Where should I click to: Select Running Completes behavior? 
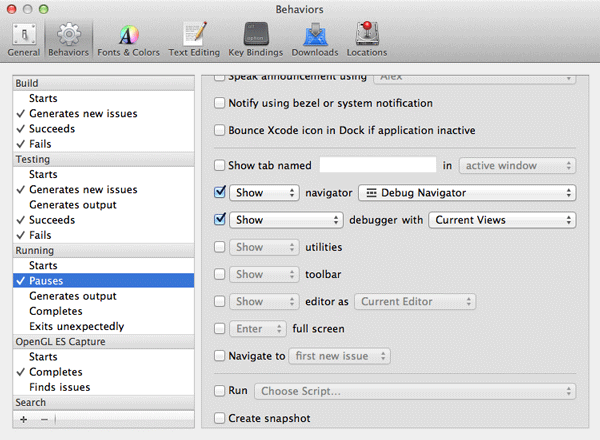click(103, 311)
